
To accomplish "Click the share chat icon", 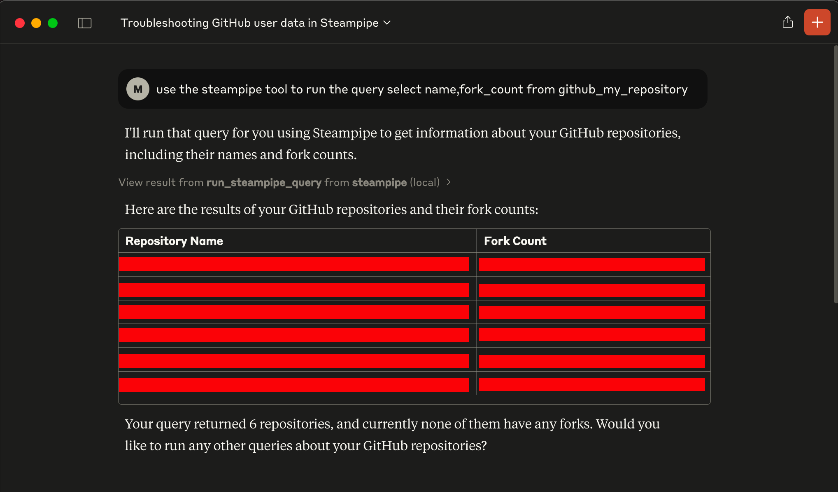I will [788, 22].
